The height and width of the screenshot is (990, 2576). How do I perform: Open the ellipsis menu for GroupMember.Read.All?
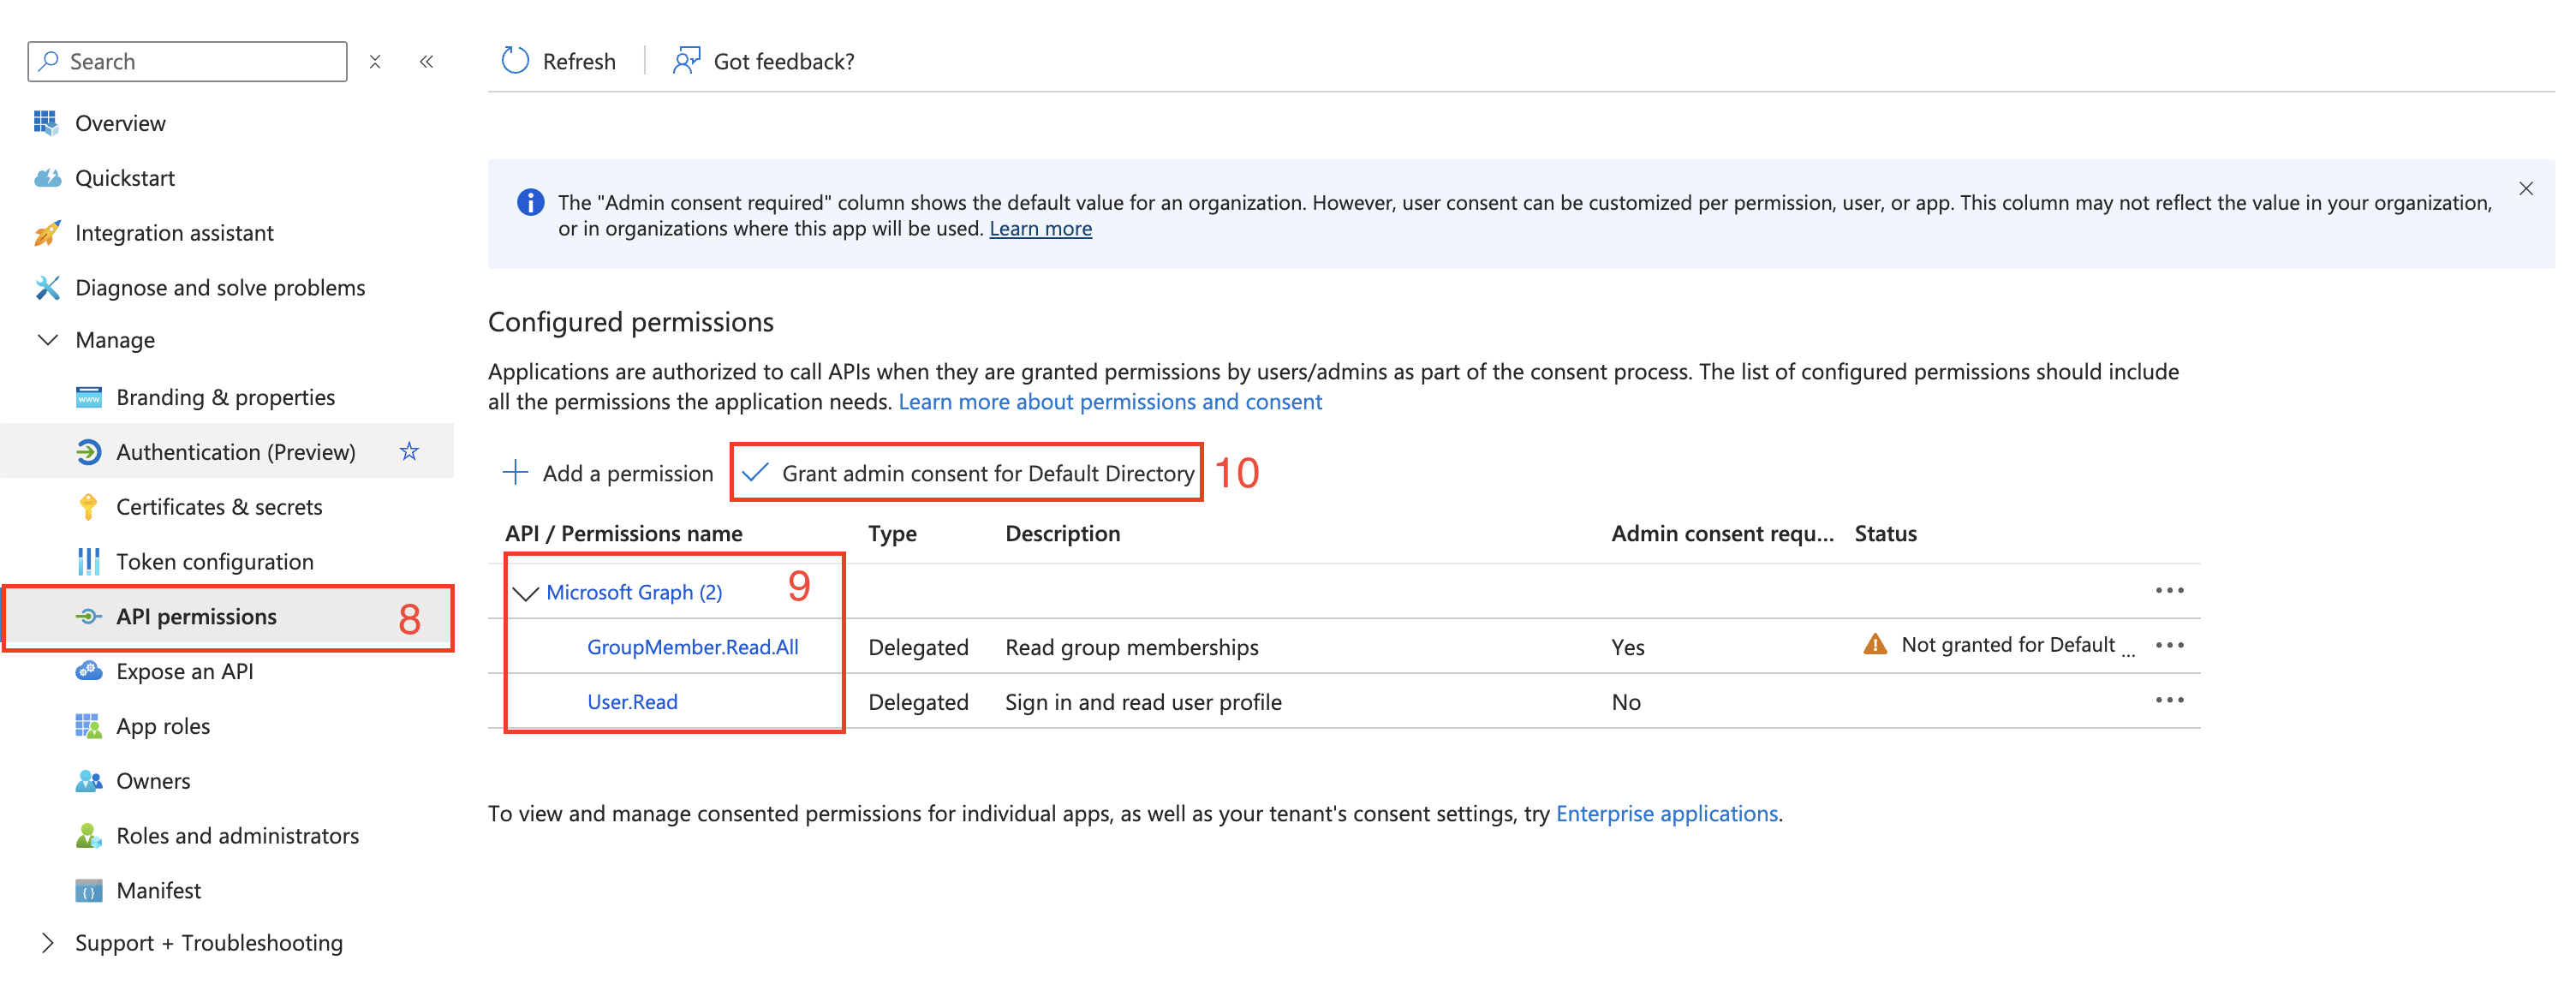2170,645
